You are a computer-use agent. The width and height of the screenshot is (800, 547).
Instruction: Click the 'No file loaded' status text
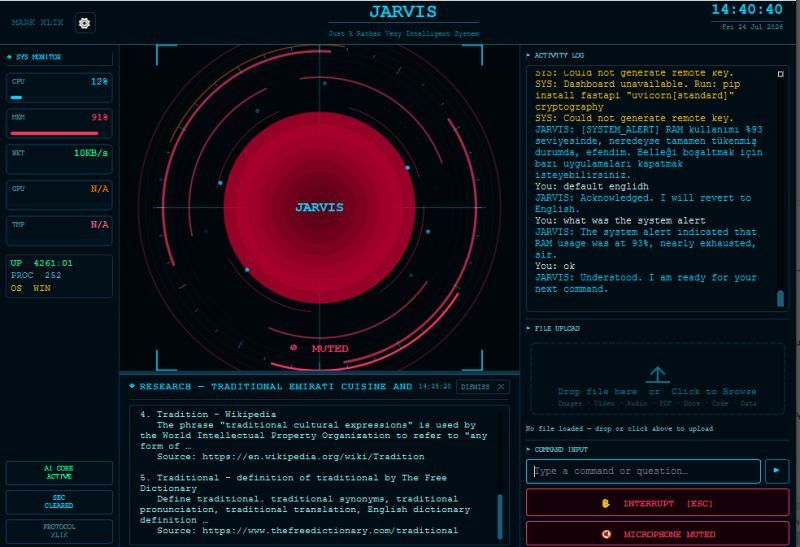(x=619, y=429)
